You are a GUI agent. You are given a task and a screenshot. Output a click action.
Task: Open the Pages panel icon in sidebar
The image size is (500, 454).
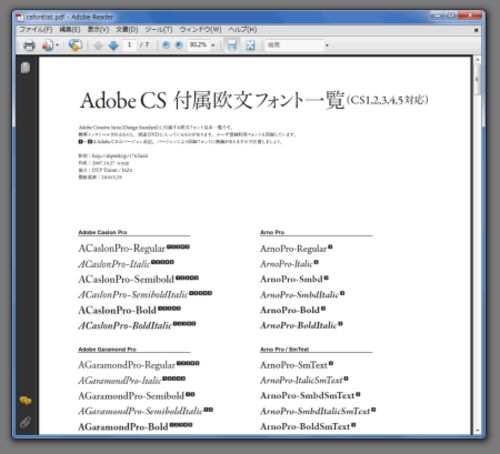[25, 68]
